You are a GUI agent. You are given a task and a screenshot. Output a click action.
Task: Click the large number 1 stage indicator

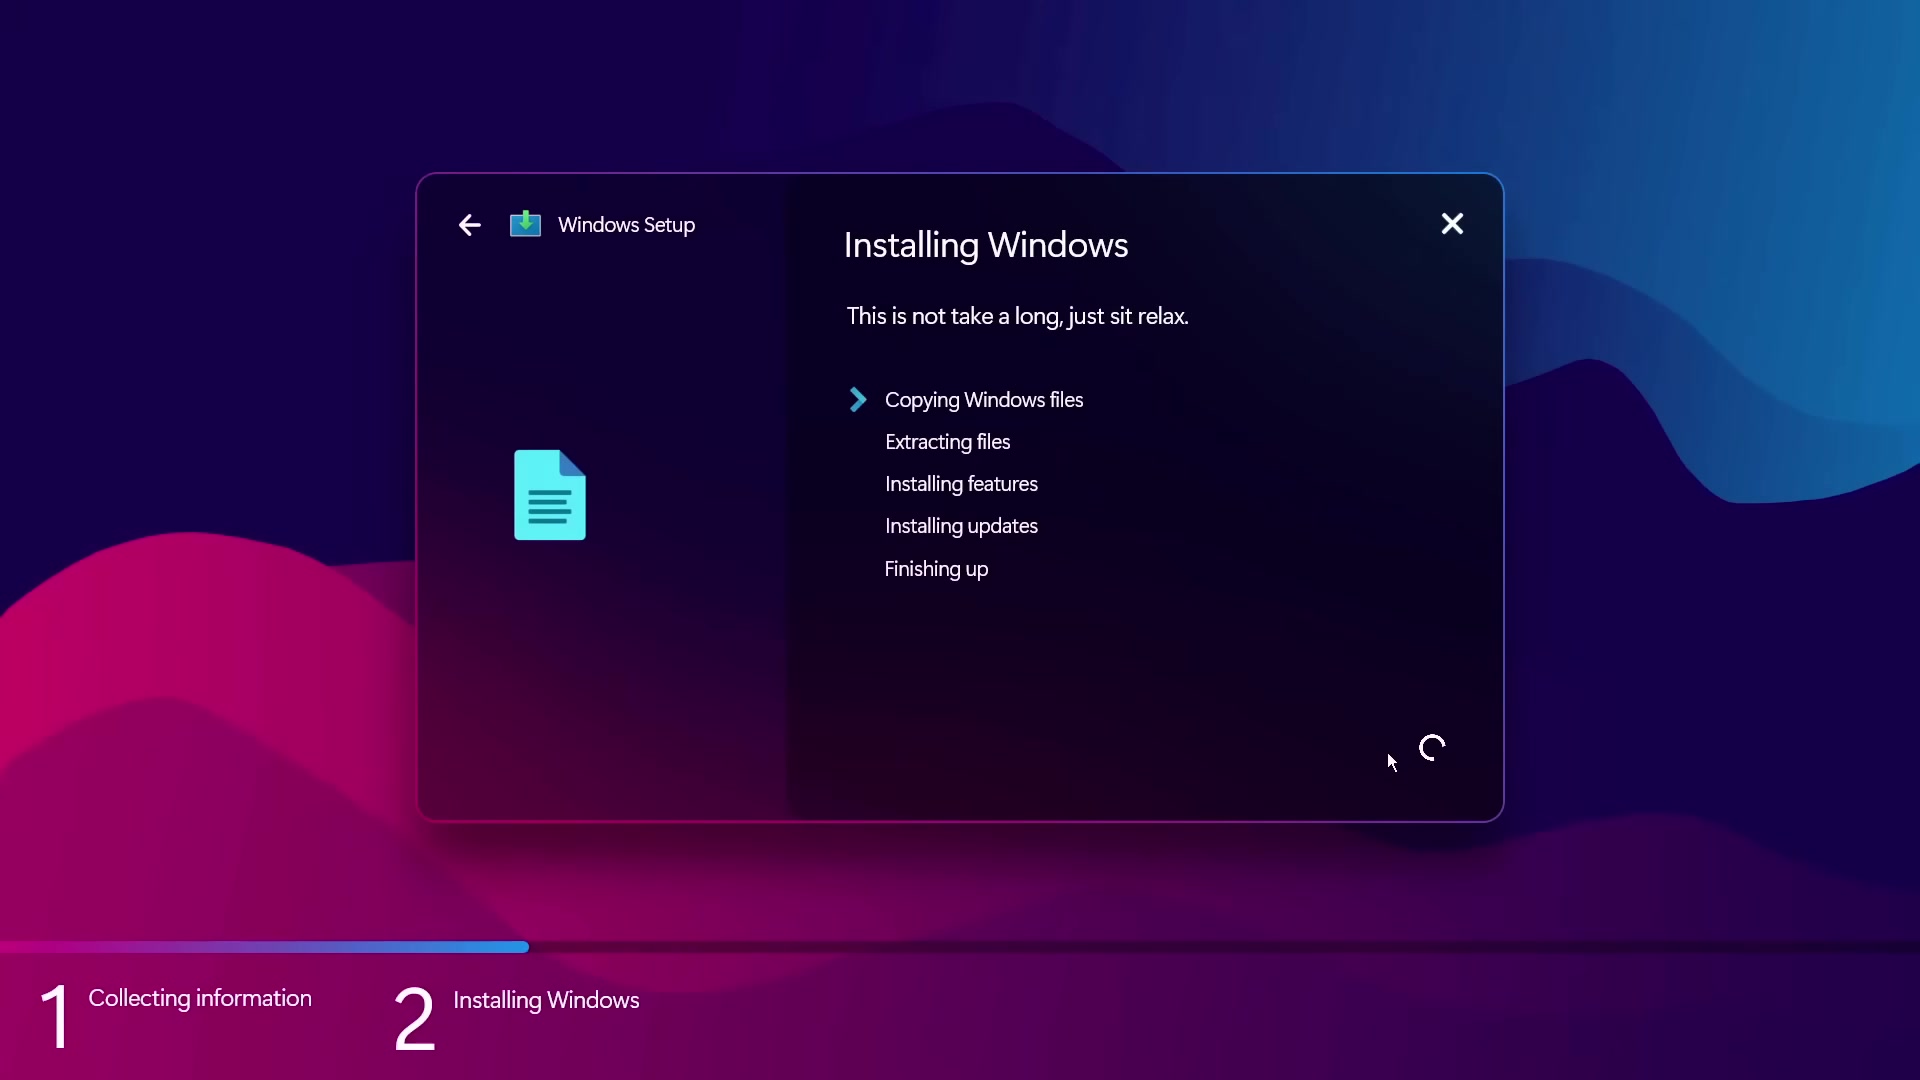pos(56,1017)
